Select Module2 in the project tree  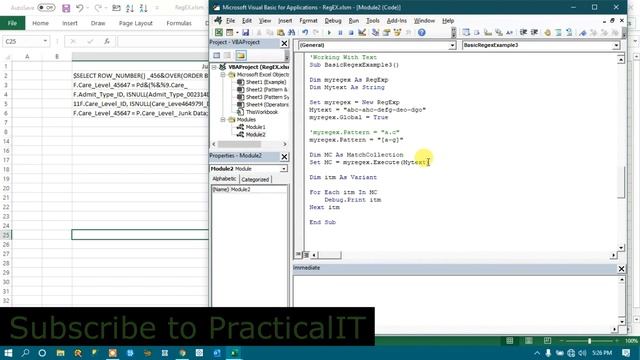[256, 135]
